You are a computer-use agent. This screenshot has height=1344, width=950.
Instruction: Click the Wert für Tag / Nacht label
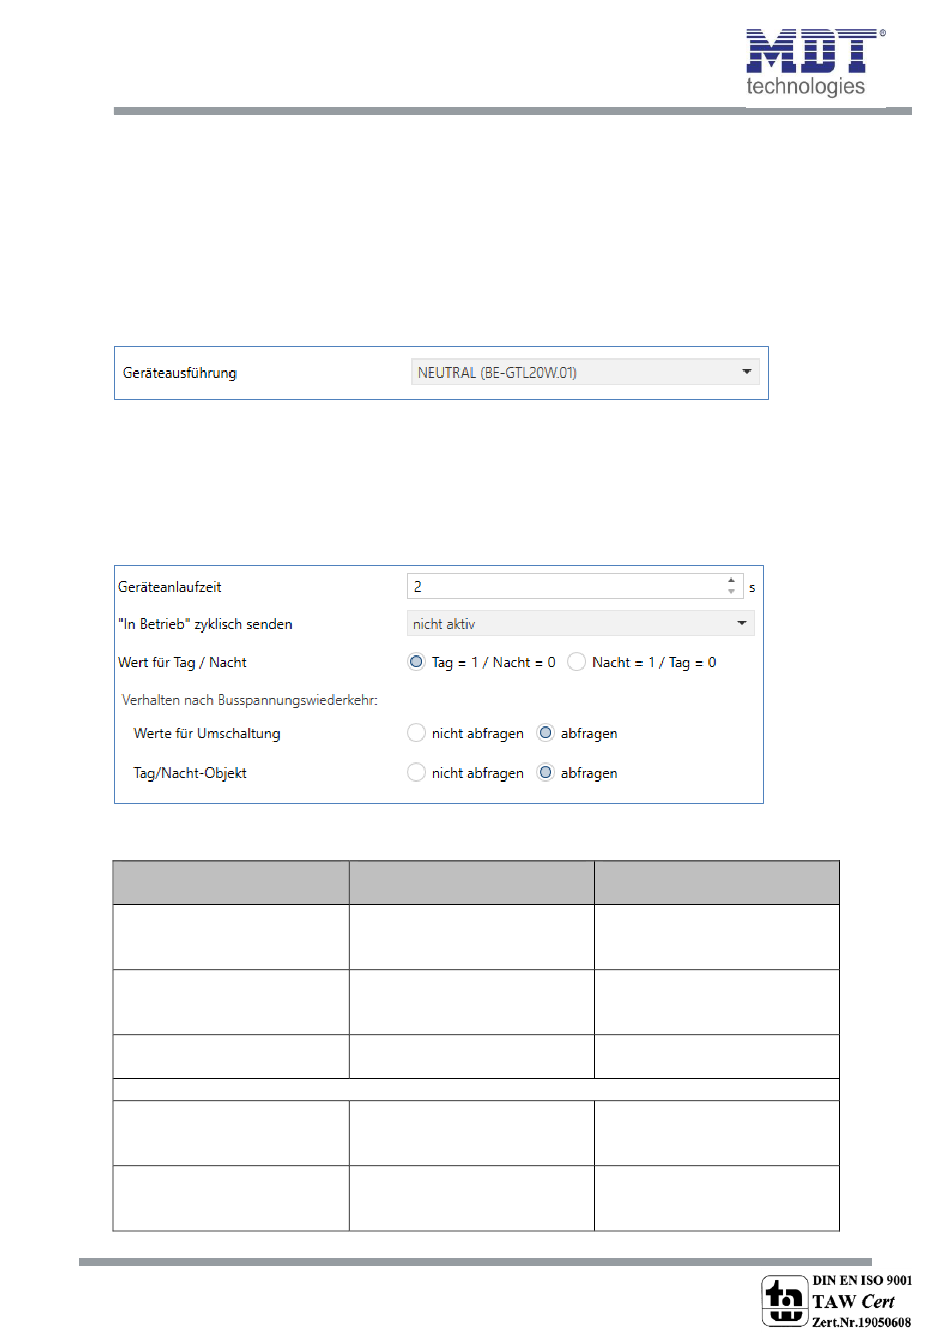(182, 662)
